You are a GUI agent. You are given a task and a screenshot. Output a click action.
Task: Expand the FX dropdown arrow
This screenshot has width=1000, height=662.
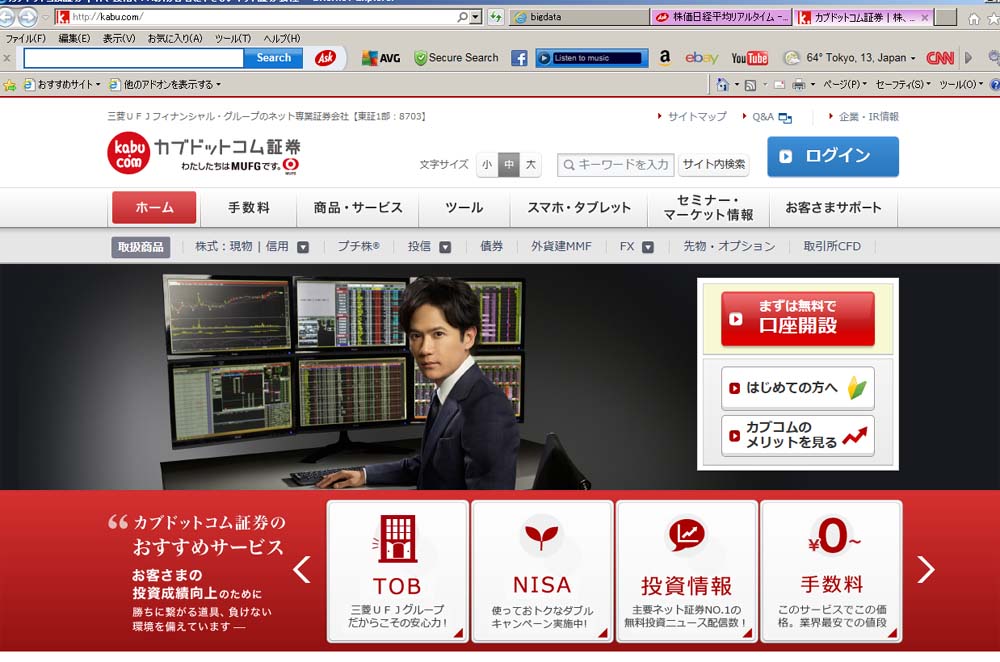click(648, 247)
